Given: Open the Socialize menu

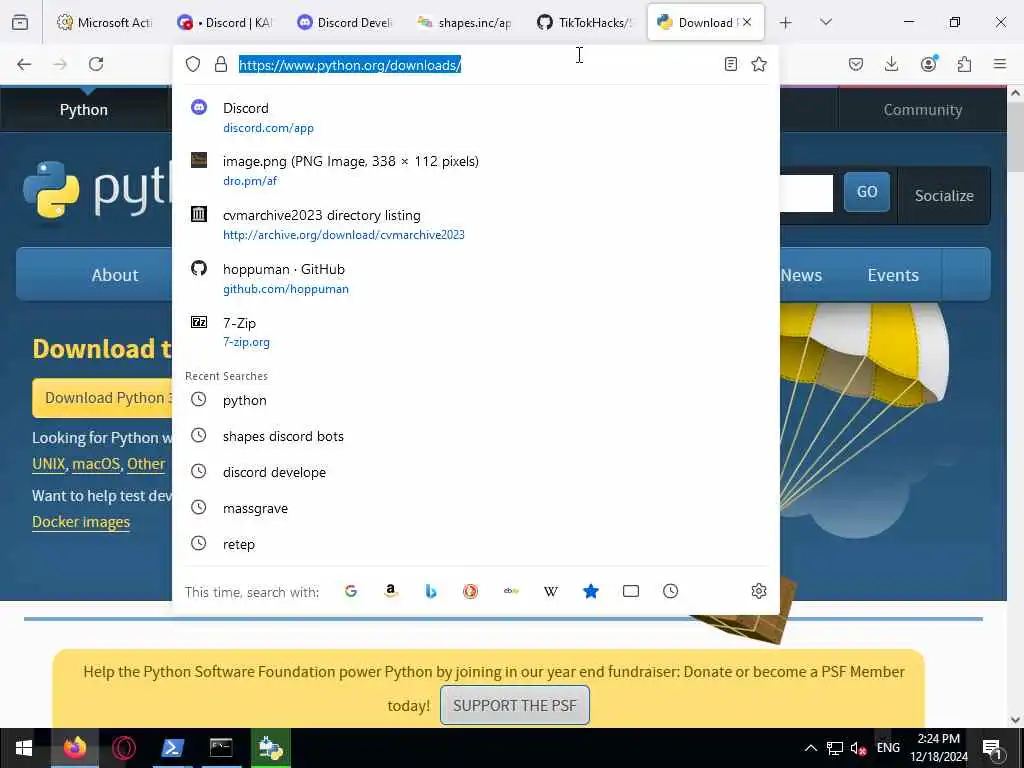Looking at the screenshot, I should tap(944, 195).
